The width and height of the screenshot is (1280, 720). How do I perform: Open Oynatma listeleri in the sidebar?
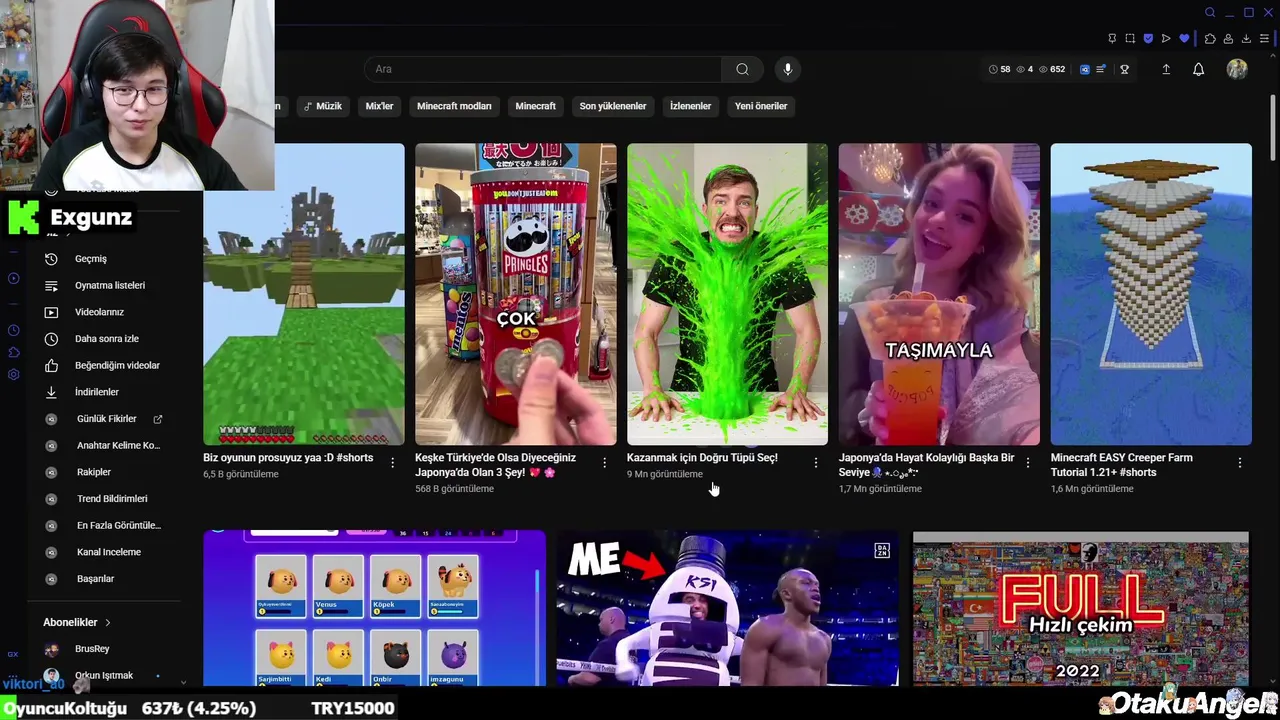tap(110, 285)
